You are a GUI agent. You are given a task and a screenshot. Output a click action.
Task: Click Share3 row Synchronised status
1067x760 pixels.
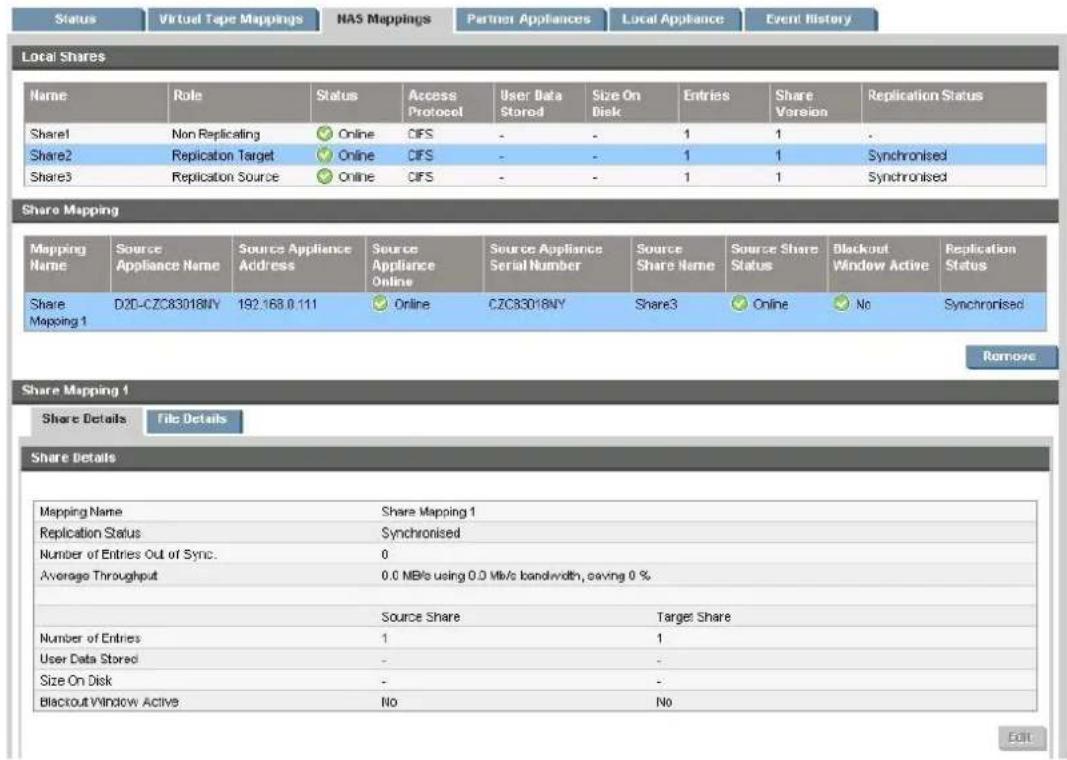(x=907, y=176)
